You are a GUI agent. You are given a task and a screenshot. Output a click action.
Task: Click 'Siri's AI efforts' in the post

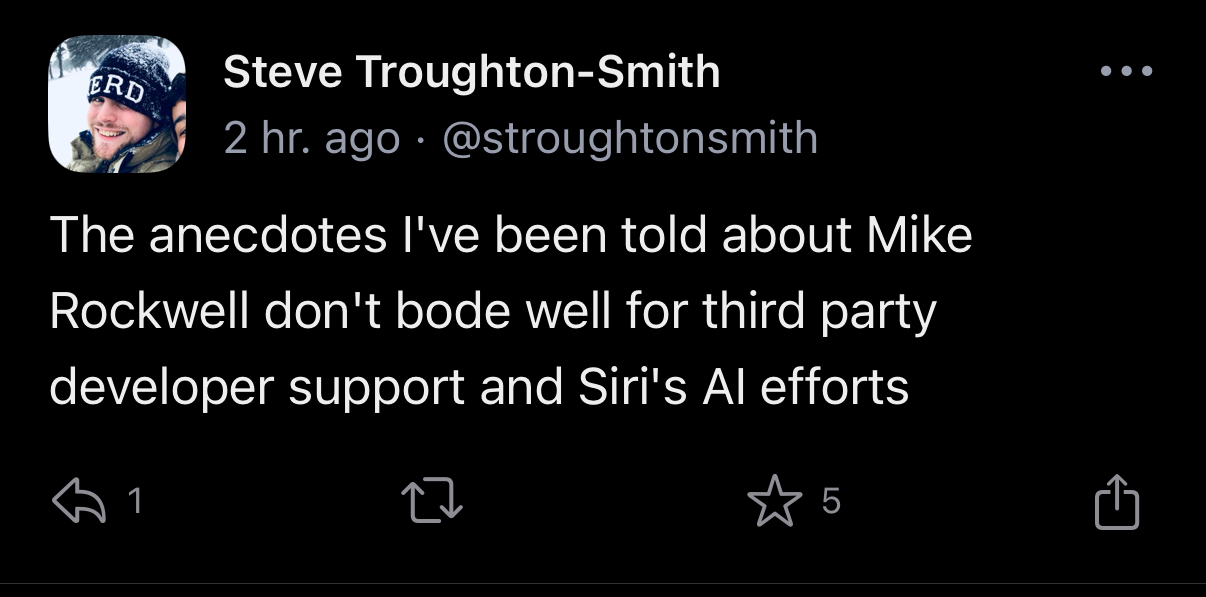coord(744,387)
